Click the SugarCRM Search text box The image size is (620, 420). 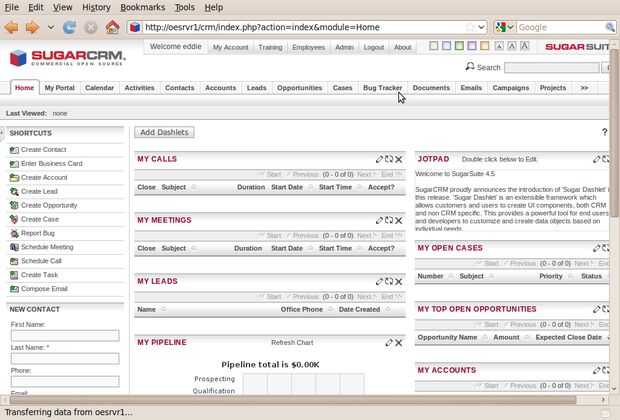pos(552,68)
